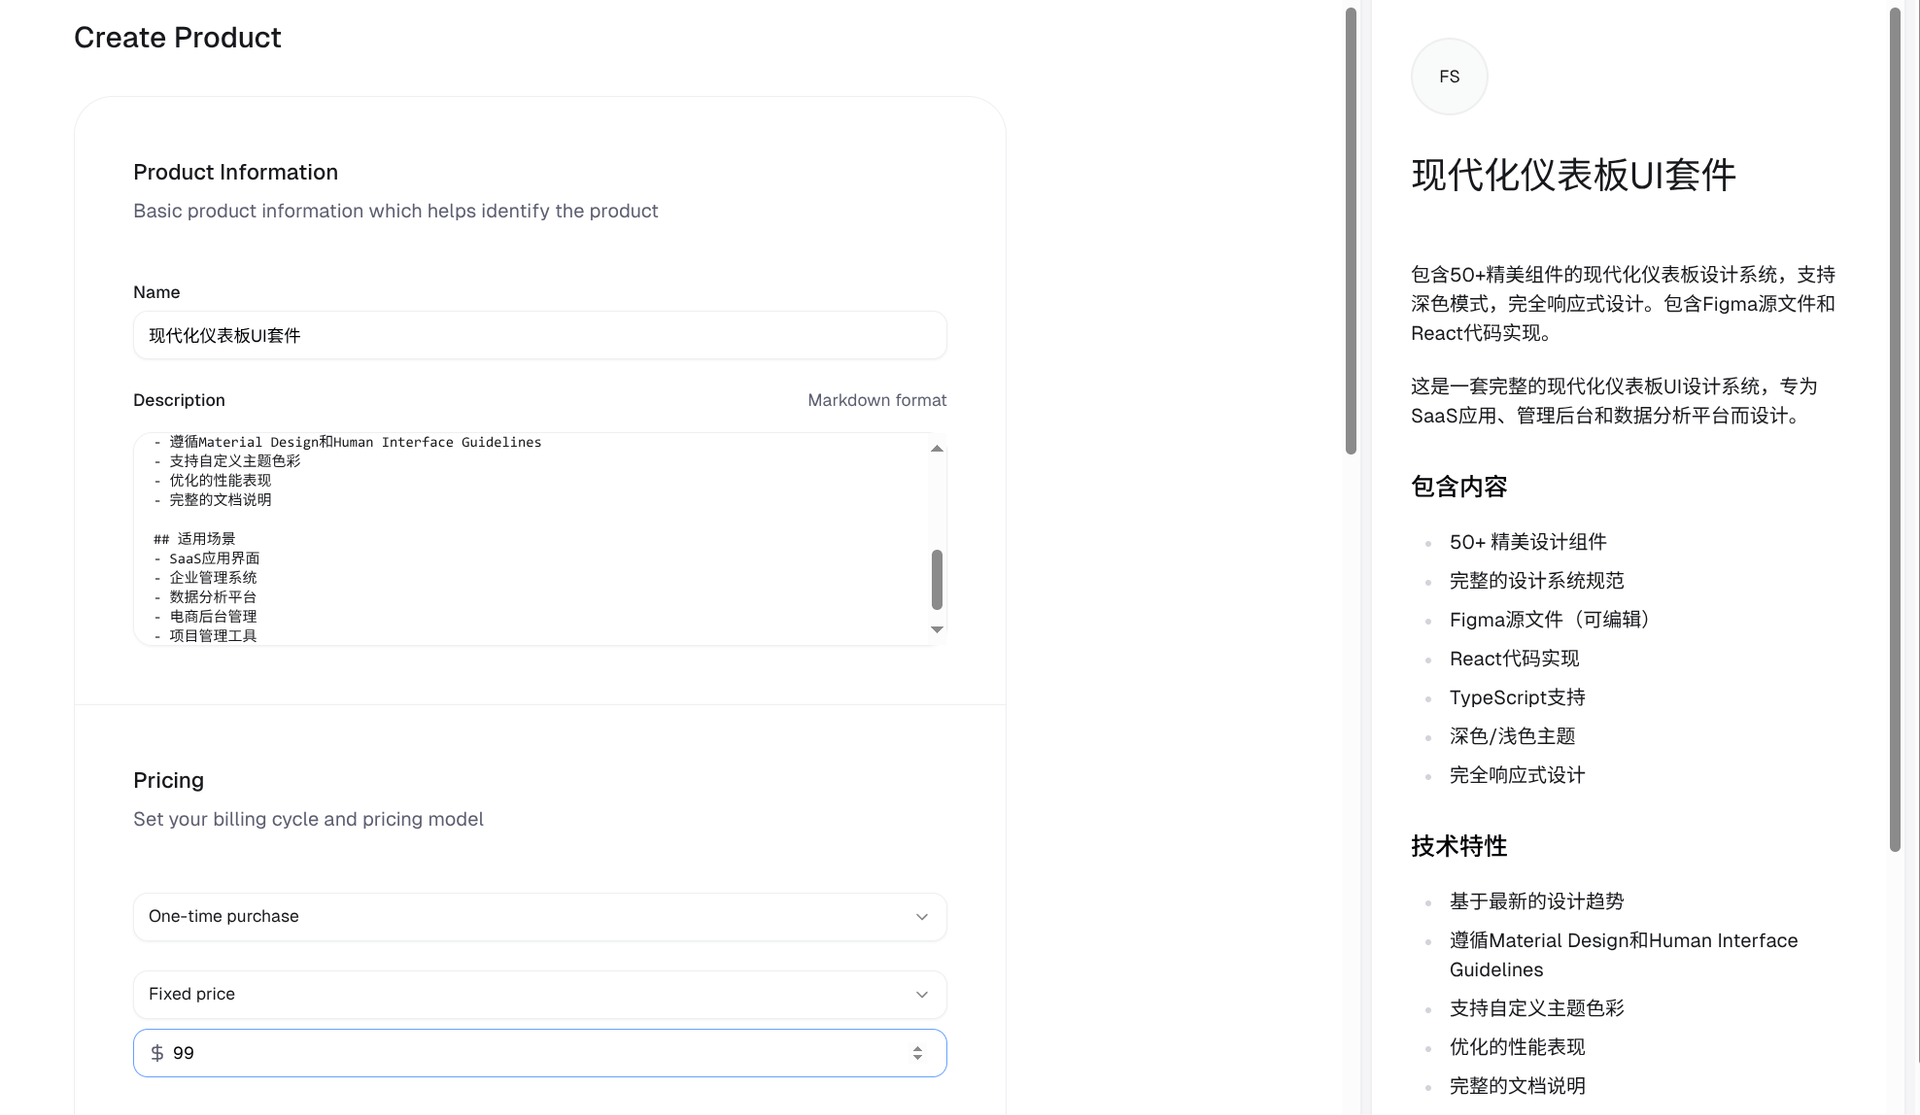Click 'TypeScript支持' item in preview list
The width and height of the screenshot is (1920, 1115).
[1517, 698]
